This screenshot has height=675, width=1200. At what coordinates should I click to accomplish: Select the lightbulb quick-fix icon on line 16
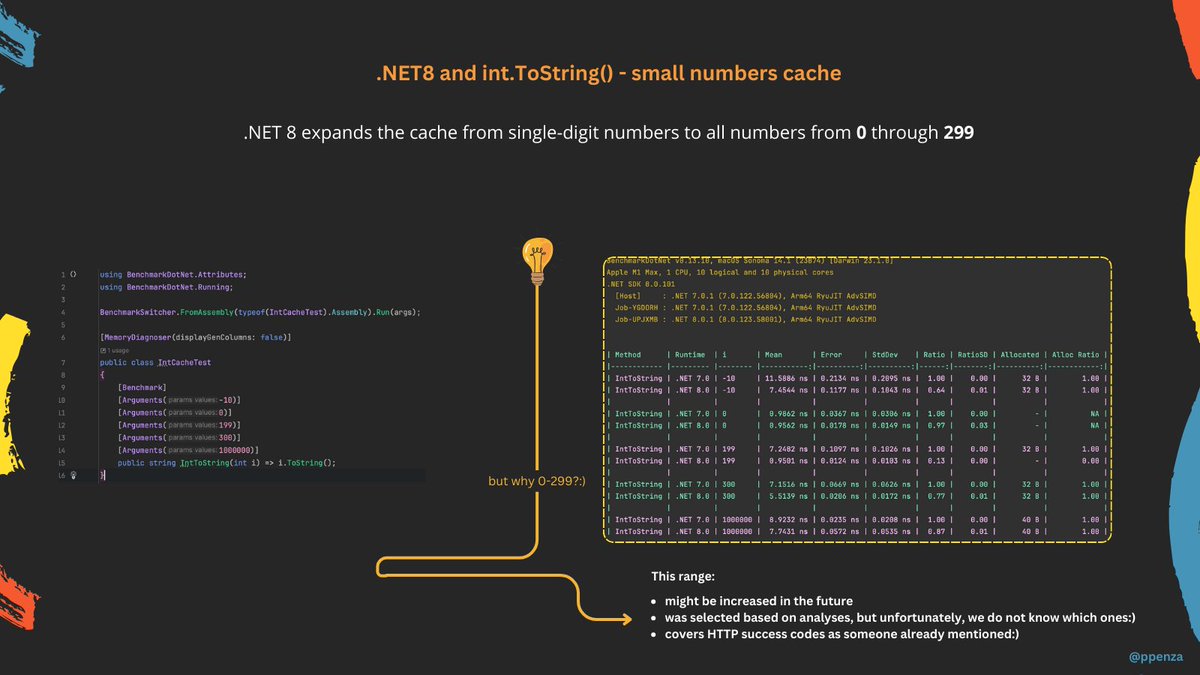tap(74, 476)
